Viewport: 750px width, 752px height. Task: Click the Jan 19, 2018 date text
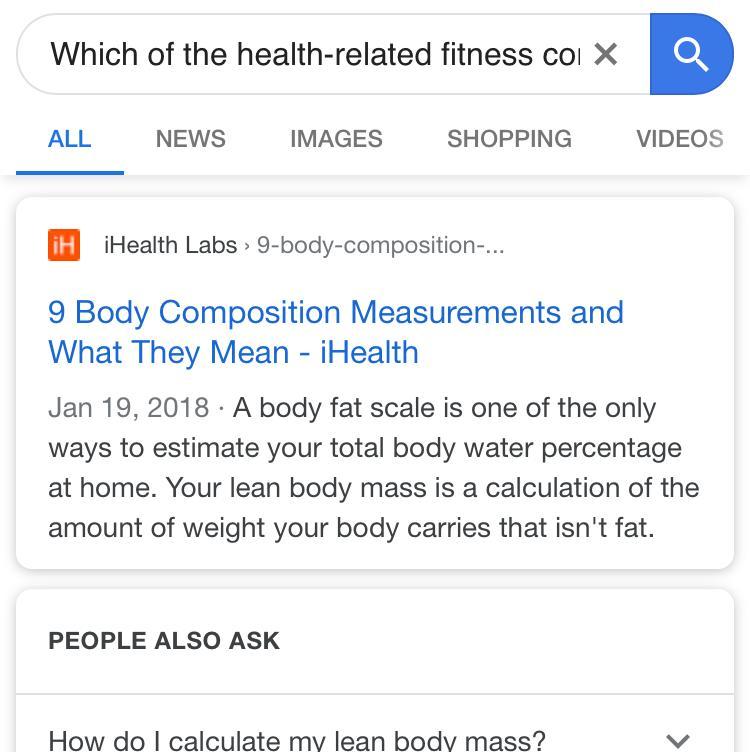coord(129,408)
